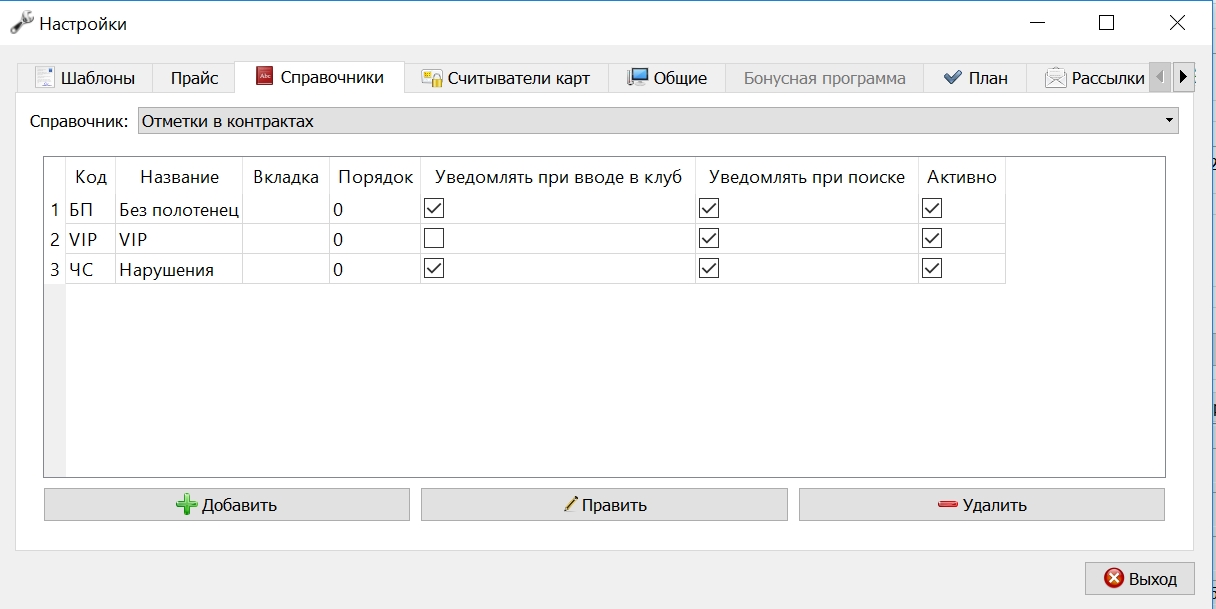Toggle Активно checkbox for VIP row
This screenshot has height=609, width=1216.
tap(932, 239)
